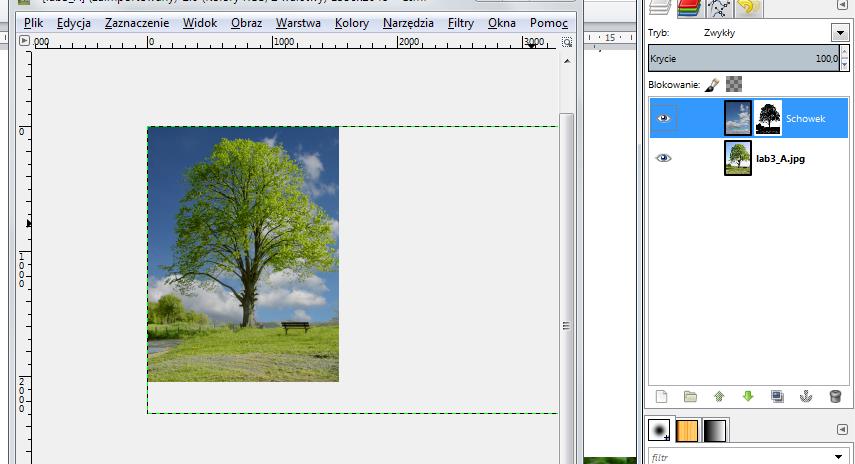Switch to the Undo History dock tab
Screen dimensions: 855x464
748,8
